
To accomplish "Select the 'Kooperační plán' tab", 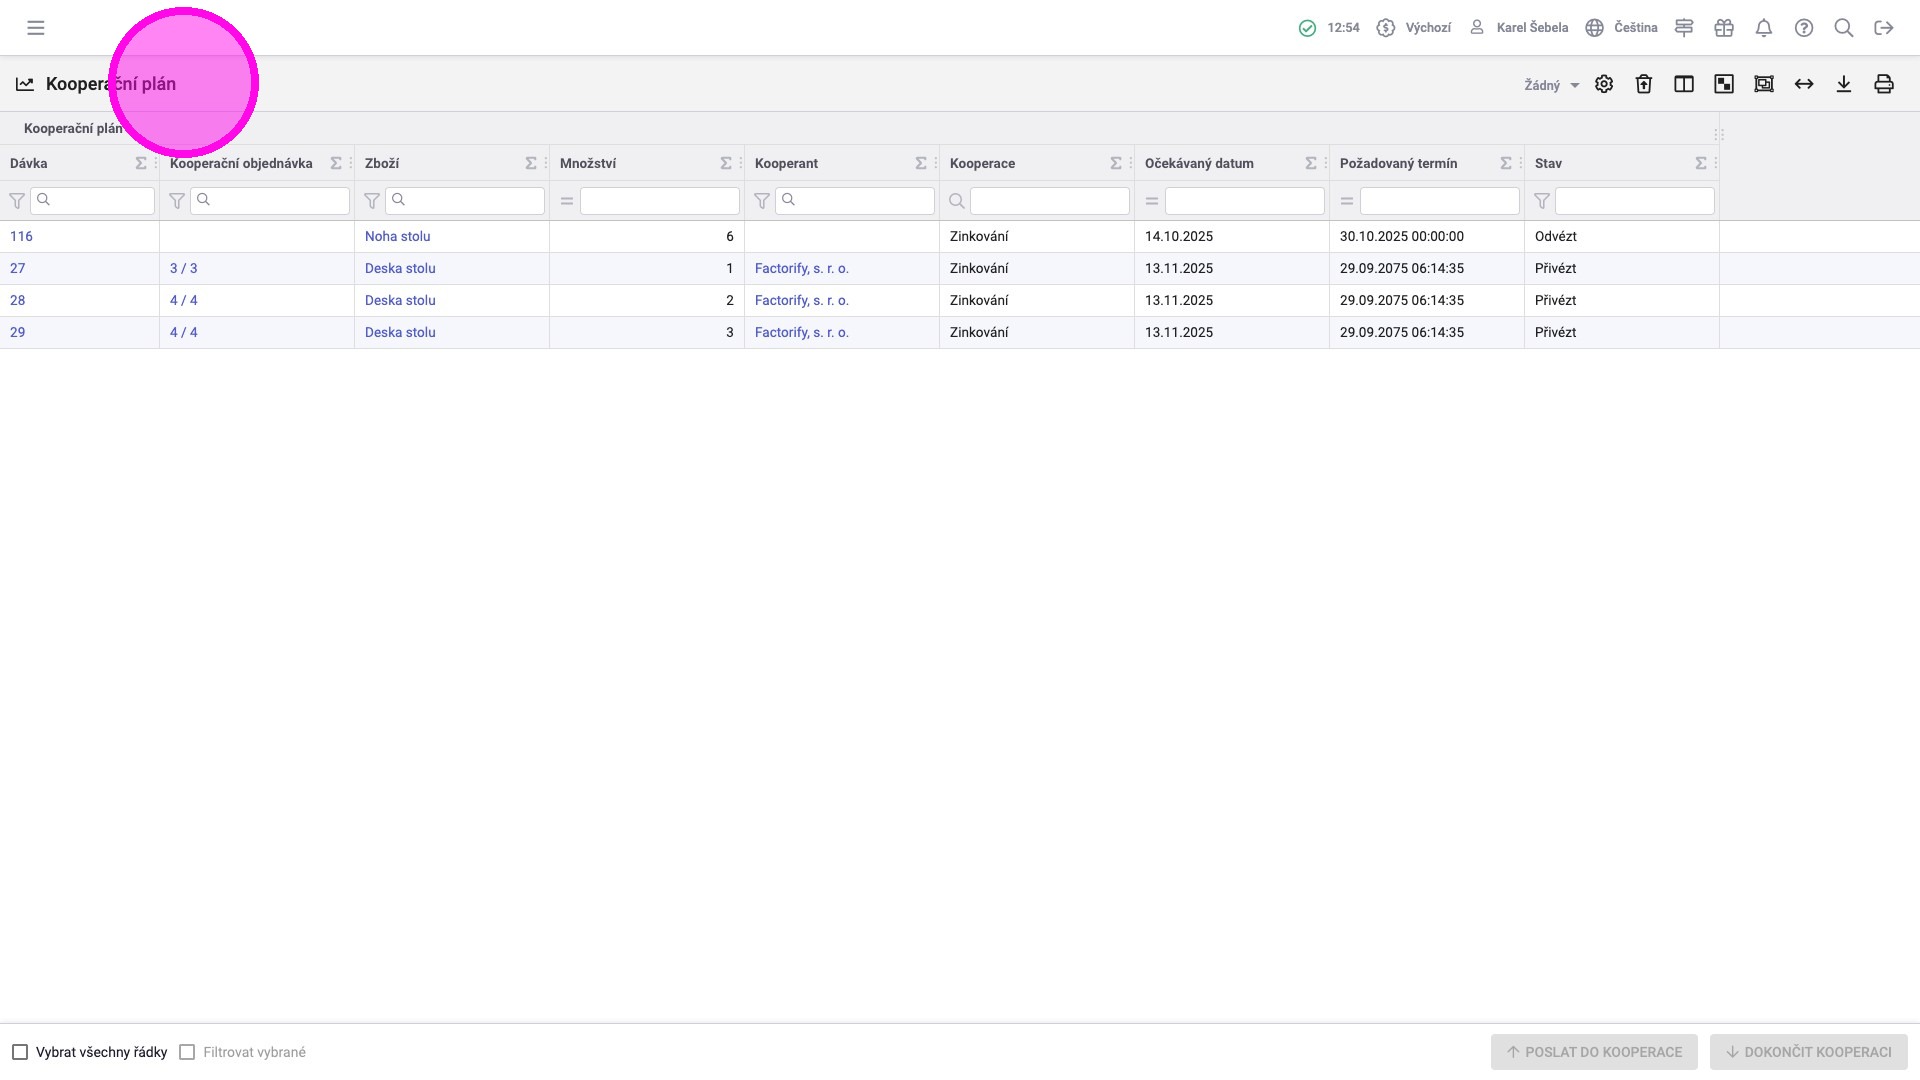I will click(72, 128).
